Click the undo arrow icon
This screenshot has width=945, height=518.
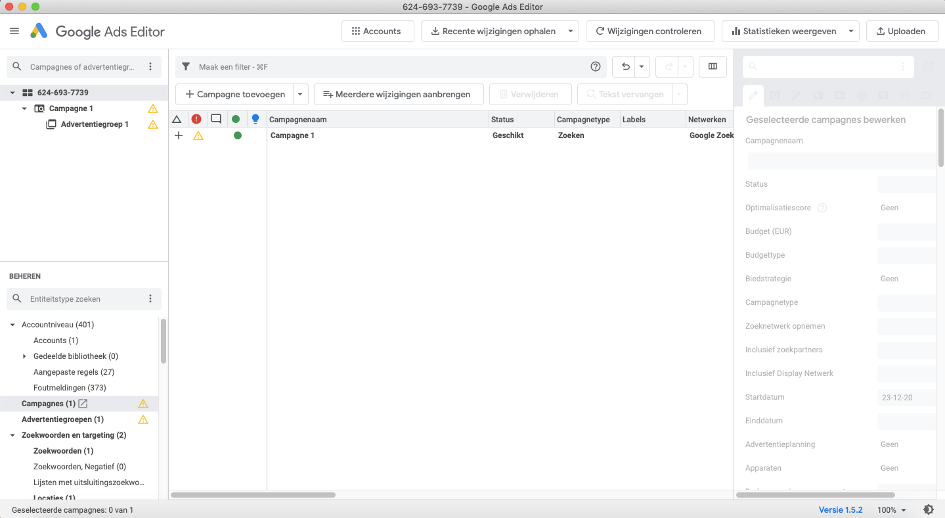[626, 67]
